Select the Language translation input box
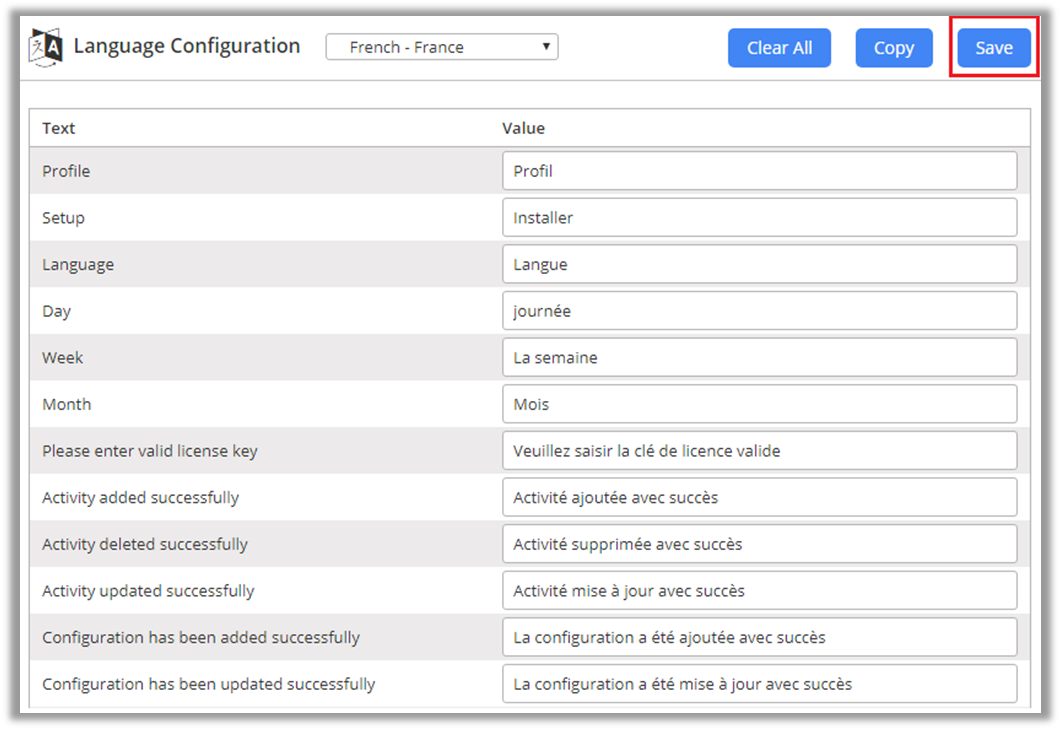 pos(759,265)
